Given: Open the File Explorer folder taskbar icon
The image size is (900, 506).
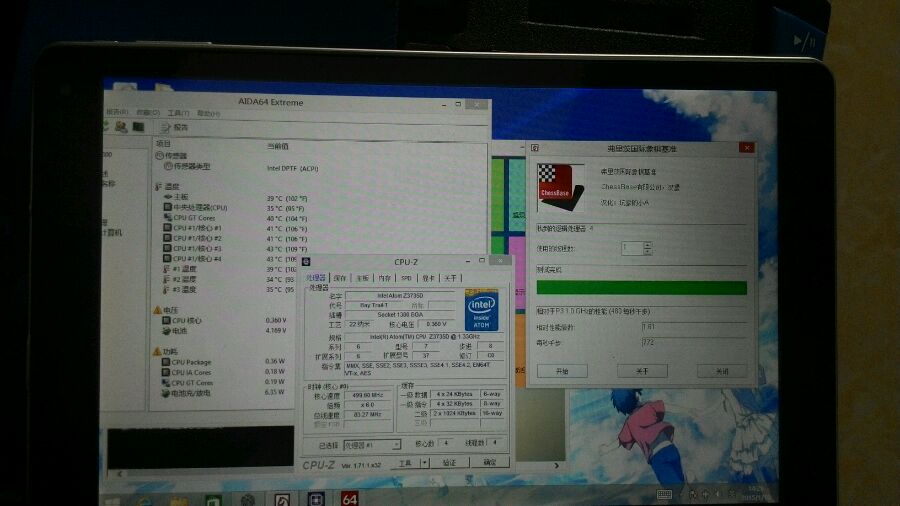Looking at the screenshot, I should (x=179, y=501).
